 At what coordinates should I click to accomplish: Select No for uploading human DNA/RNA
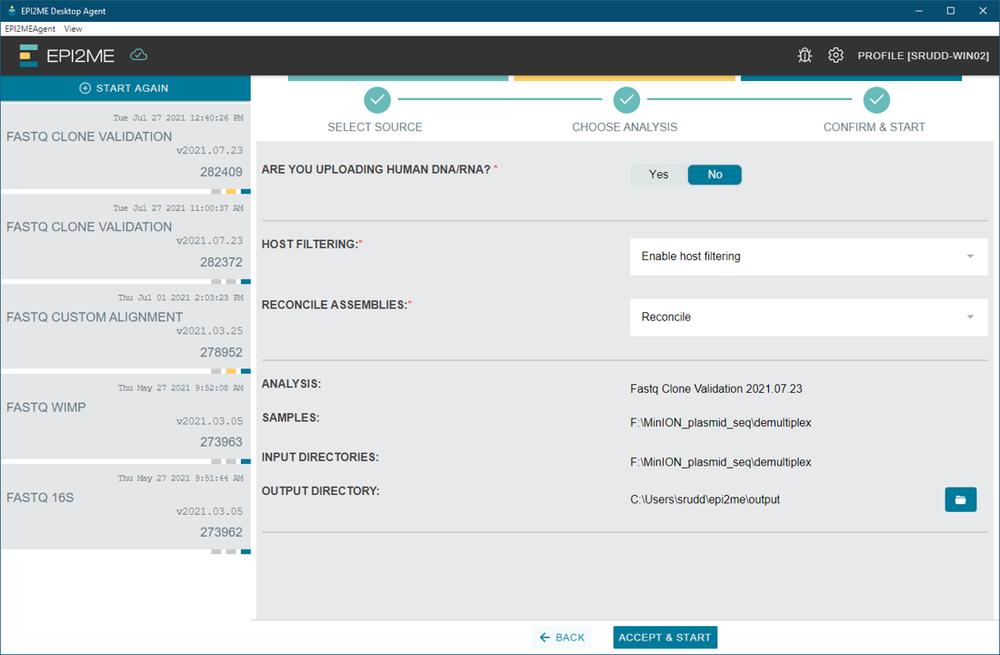pos(714,175)
